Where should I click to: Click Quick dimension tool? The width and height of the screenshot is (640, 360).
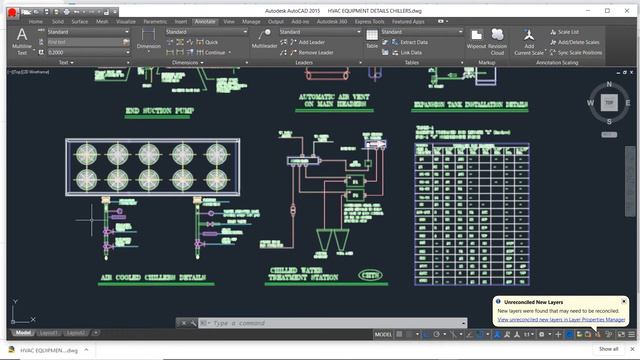point(207,42)
